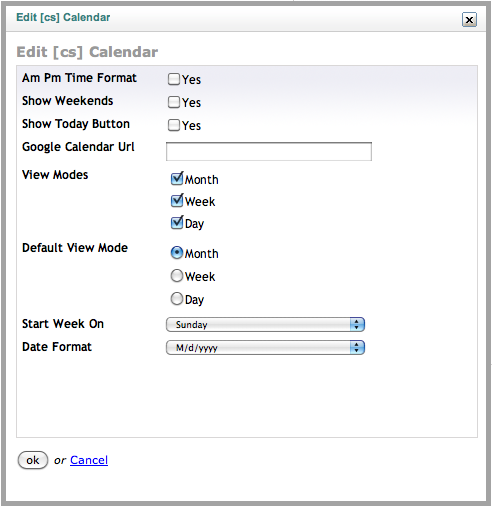This screenshot has height=508, width=492.
Task: Turn on Show Today Button option
Action: pyautogui.click(x=174, y=125)
